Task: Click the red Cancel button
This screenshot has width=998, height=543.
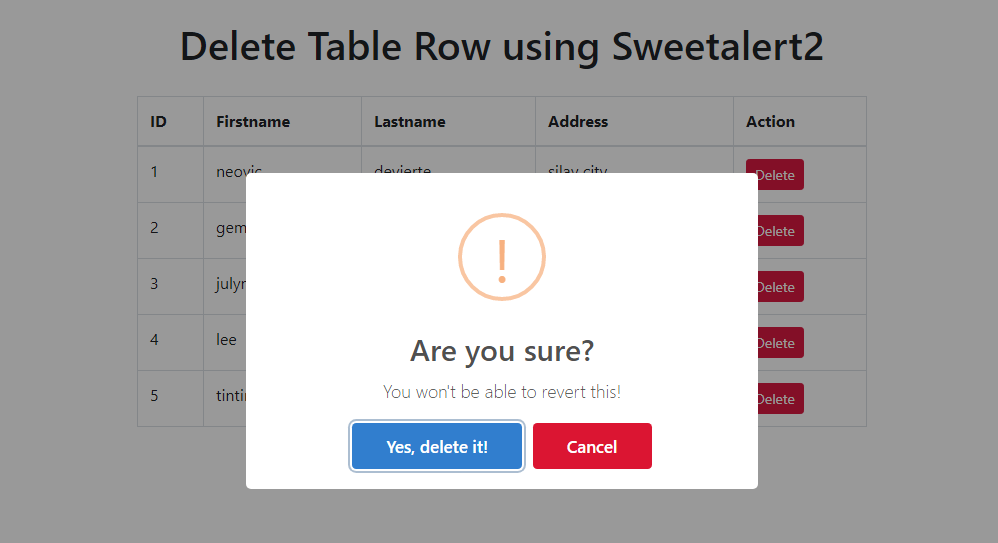Action: [x=592, y=446]
